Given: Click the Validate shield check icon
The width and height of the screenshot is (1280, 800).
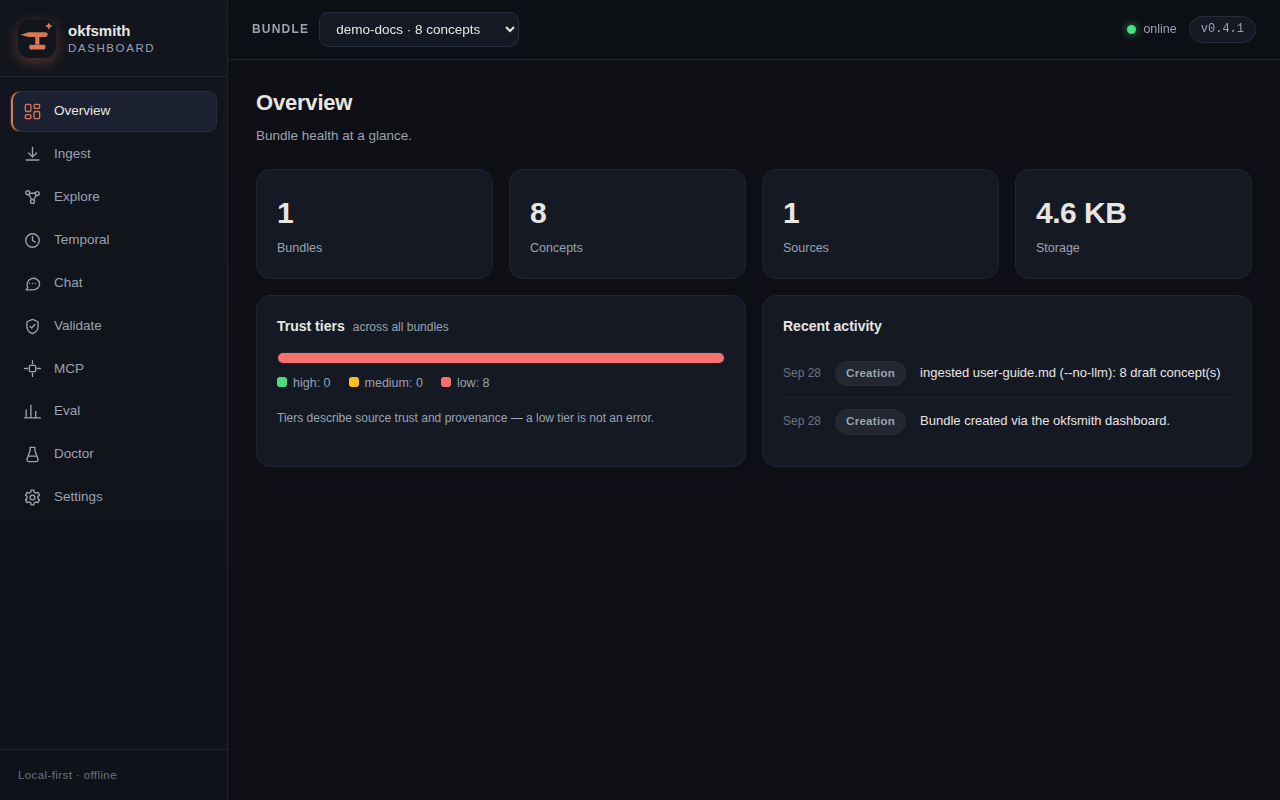Looking at the screenshot, I should tap(32, 326).
